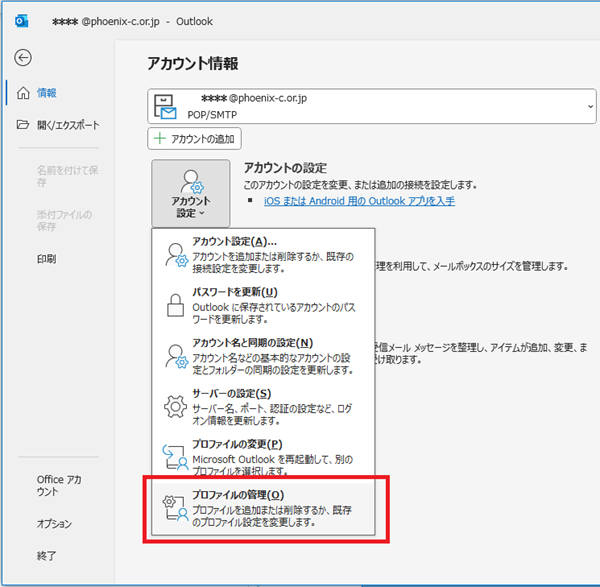Image resolution: width=600 pixels, height=587 pixels.
Task: Open the iOS または Android 用 Outlook link
Action: click(359, 201)
